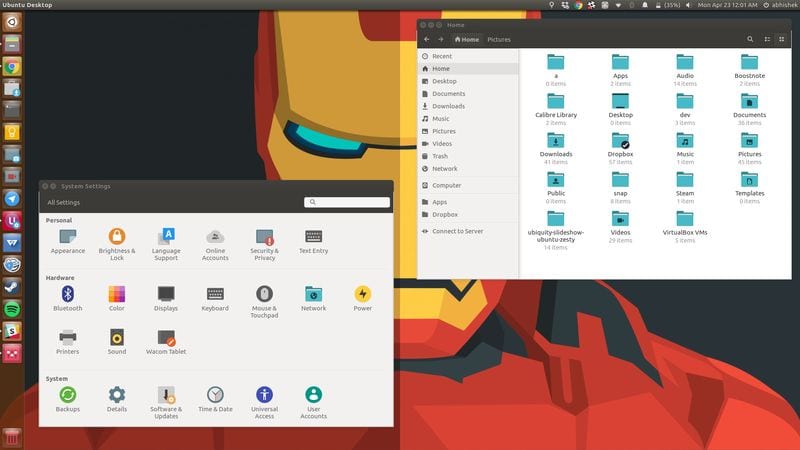Select the Public folder
800x450 pixels.
[556, 187]
